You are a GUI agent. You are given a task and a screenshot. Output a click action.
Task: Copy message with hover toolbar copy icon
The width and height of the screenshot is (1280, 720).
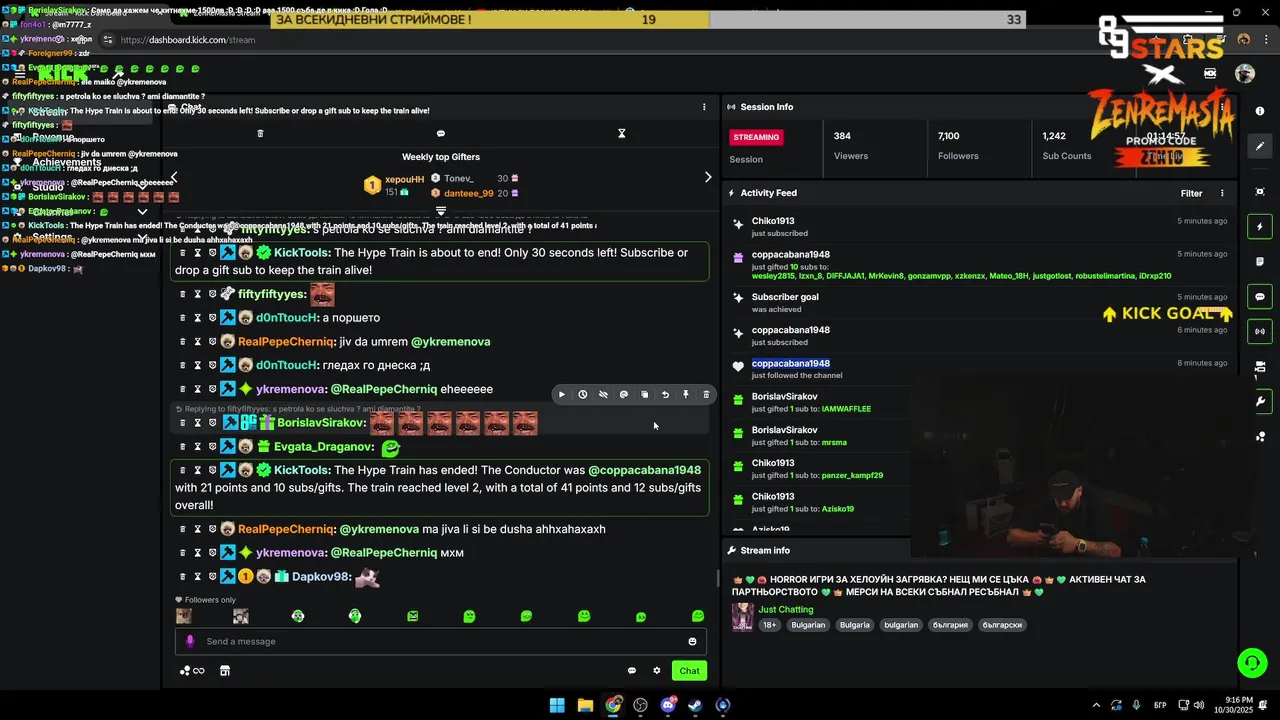[x=644, y=395]
